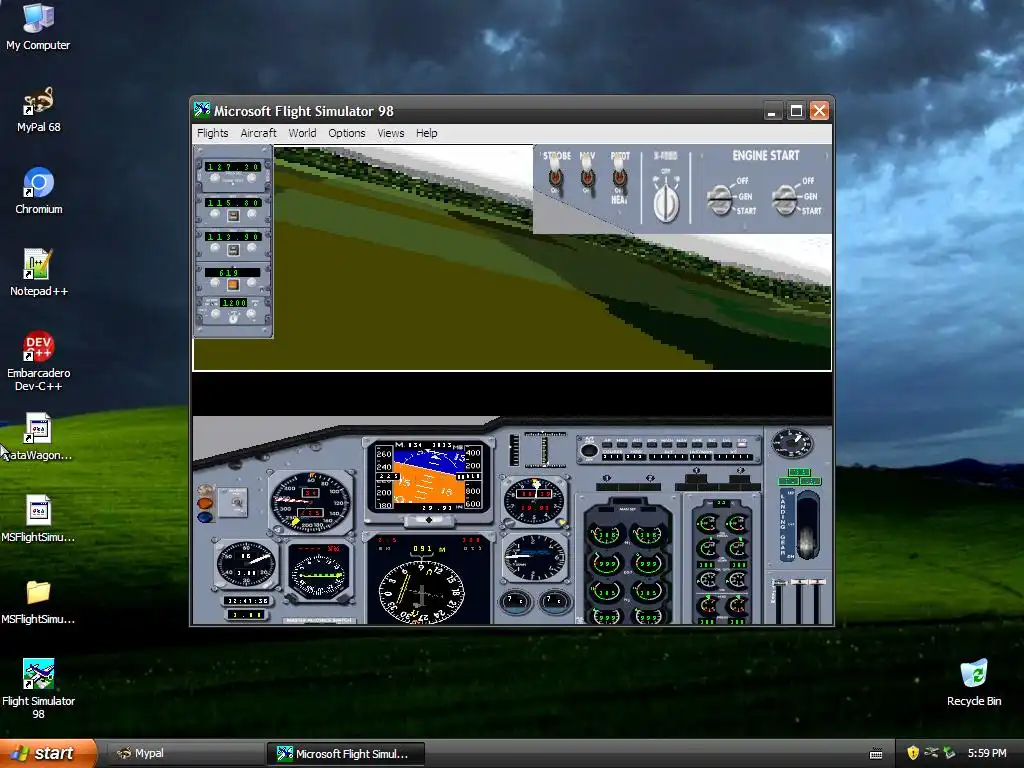Viewport: 1024px width, 768px height.
Task: Click the white marker beacon light
Action: (x=205, y=489)
